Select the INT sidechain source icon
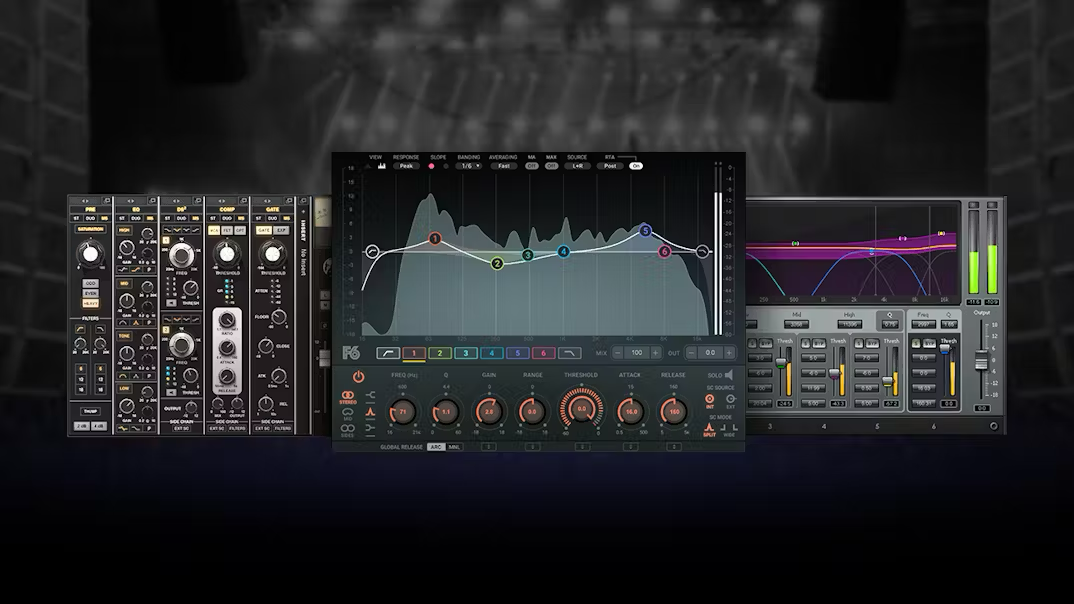The height and width of the screenshot is (604, 1074). 710,400
